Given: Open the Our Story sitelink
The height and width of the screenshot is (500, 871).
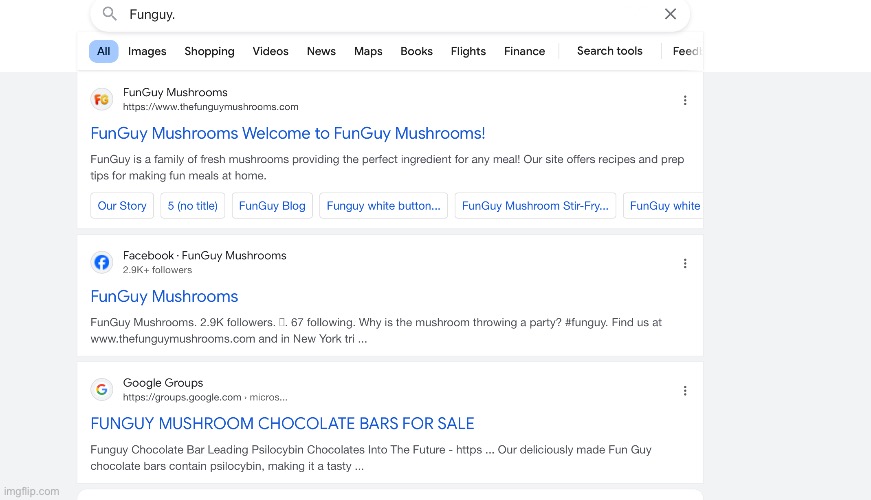Looking at the screenshot, I should click(x=122, y=206).
